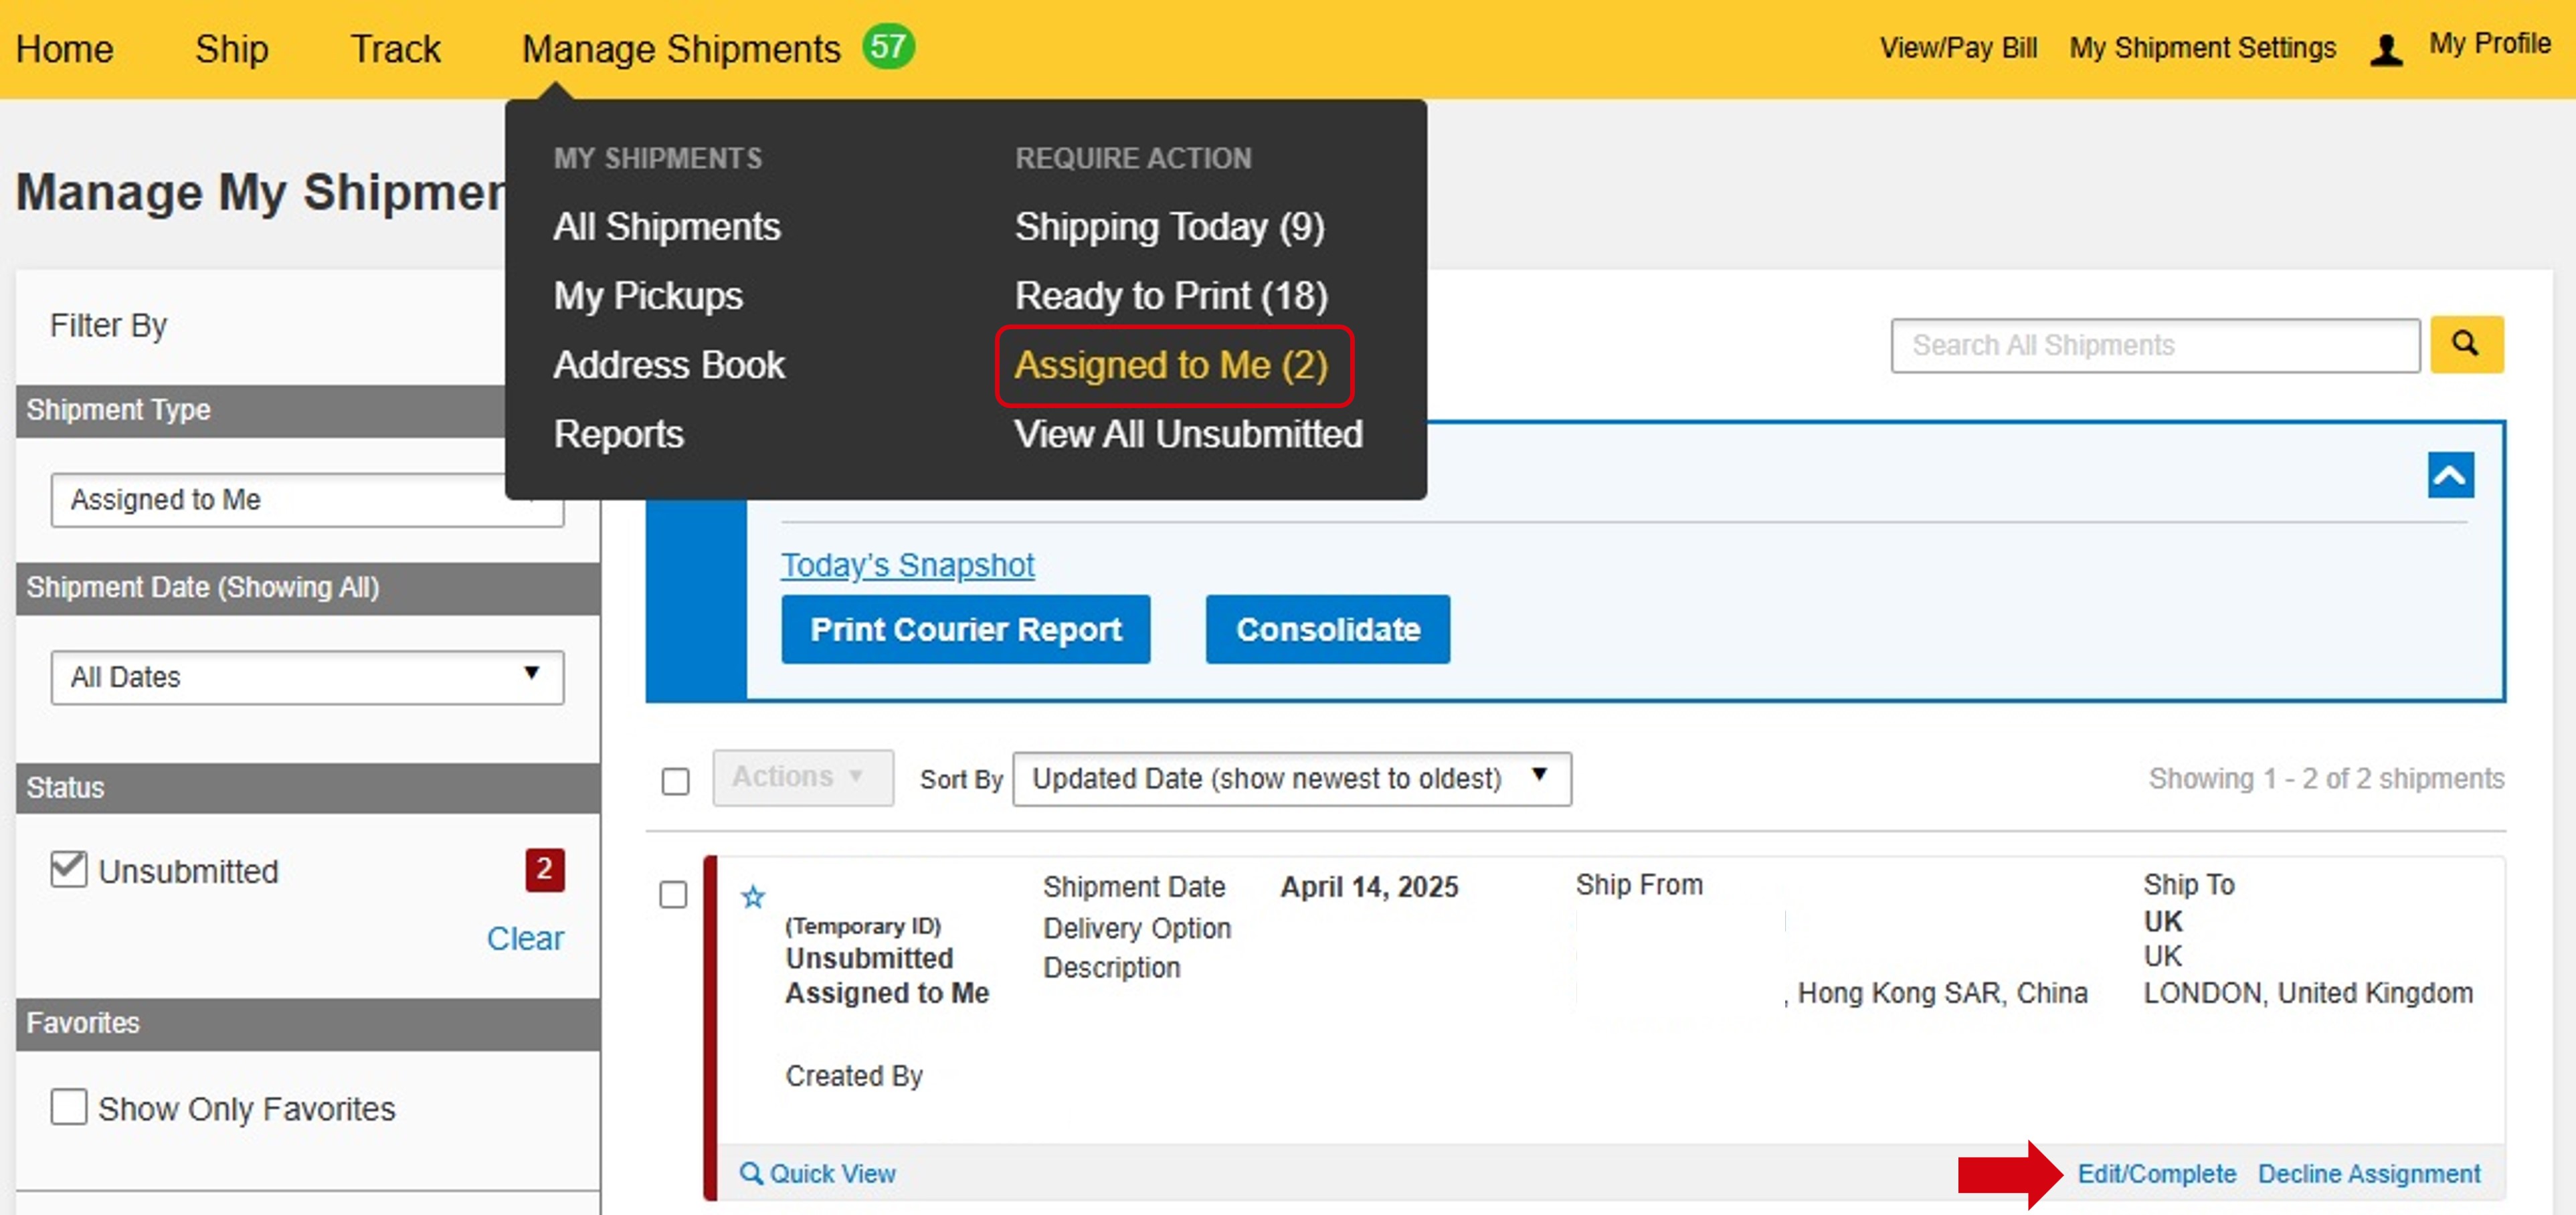Open View/Pay Bill
The height and width of the screenshot is (1215, 2576).
(1958, 47)
